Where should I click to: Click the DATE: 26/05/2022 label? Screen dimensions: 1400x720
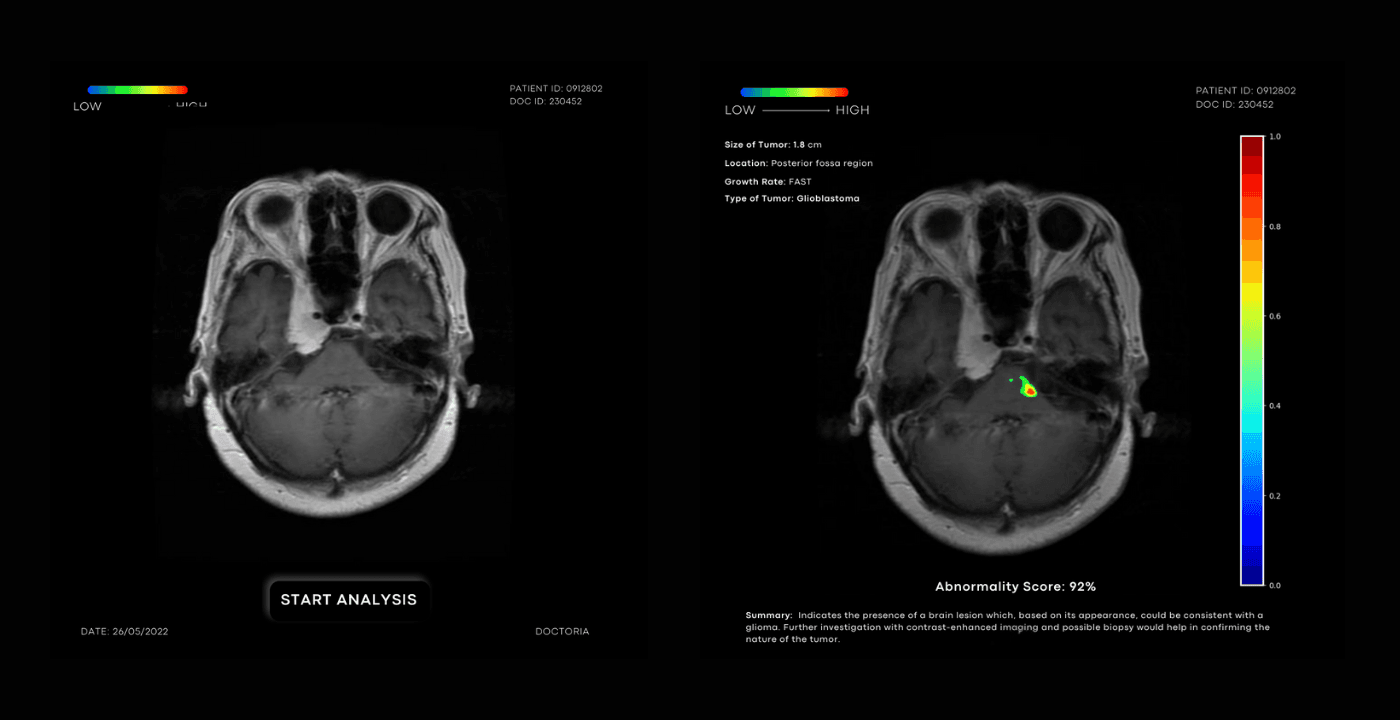pyautogui.click(x=125, y=632)
